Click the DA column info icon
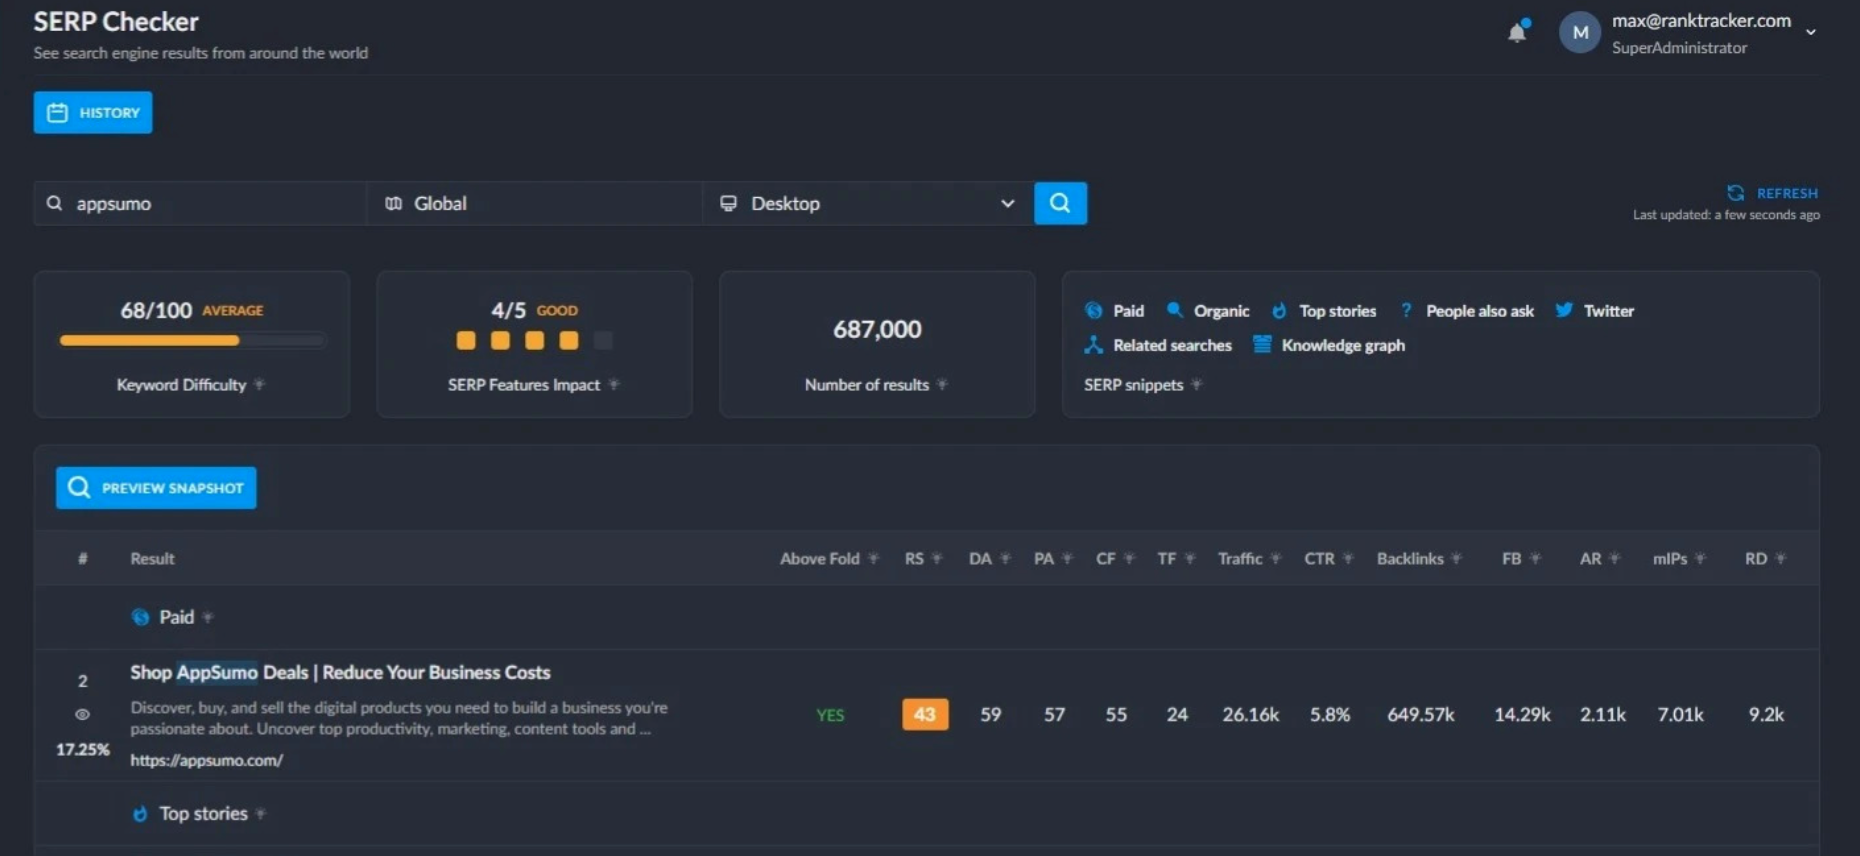 coord(1005,559)
